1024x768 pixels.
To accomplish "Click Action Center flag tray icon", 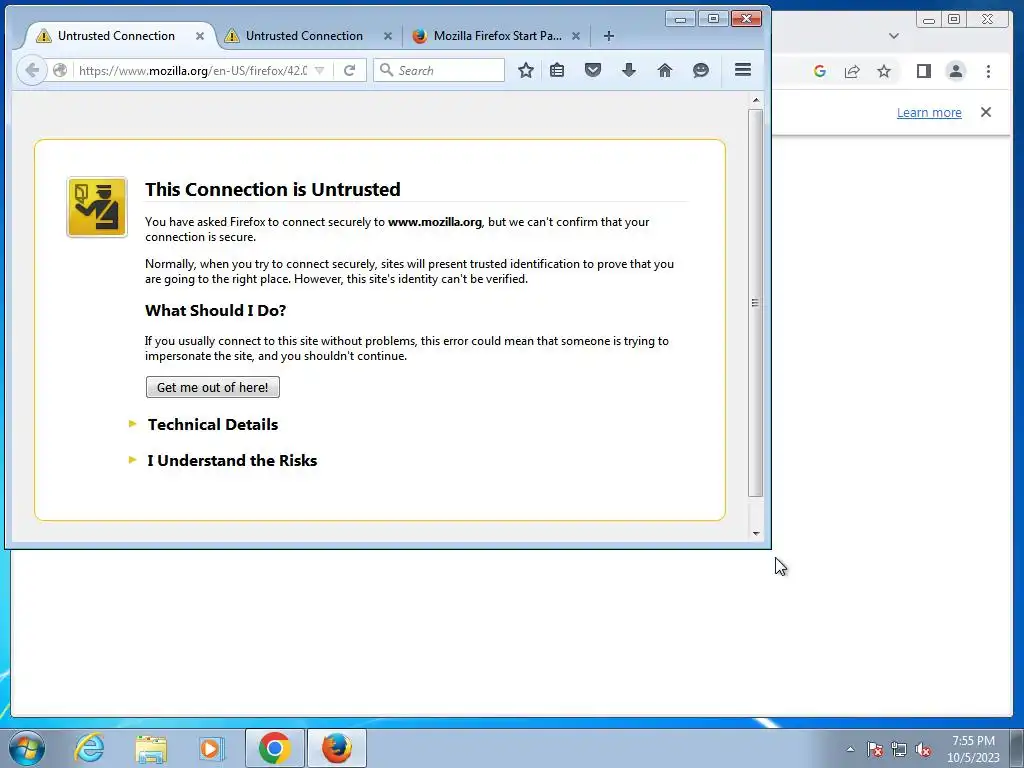I will [875, 749].
